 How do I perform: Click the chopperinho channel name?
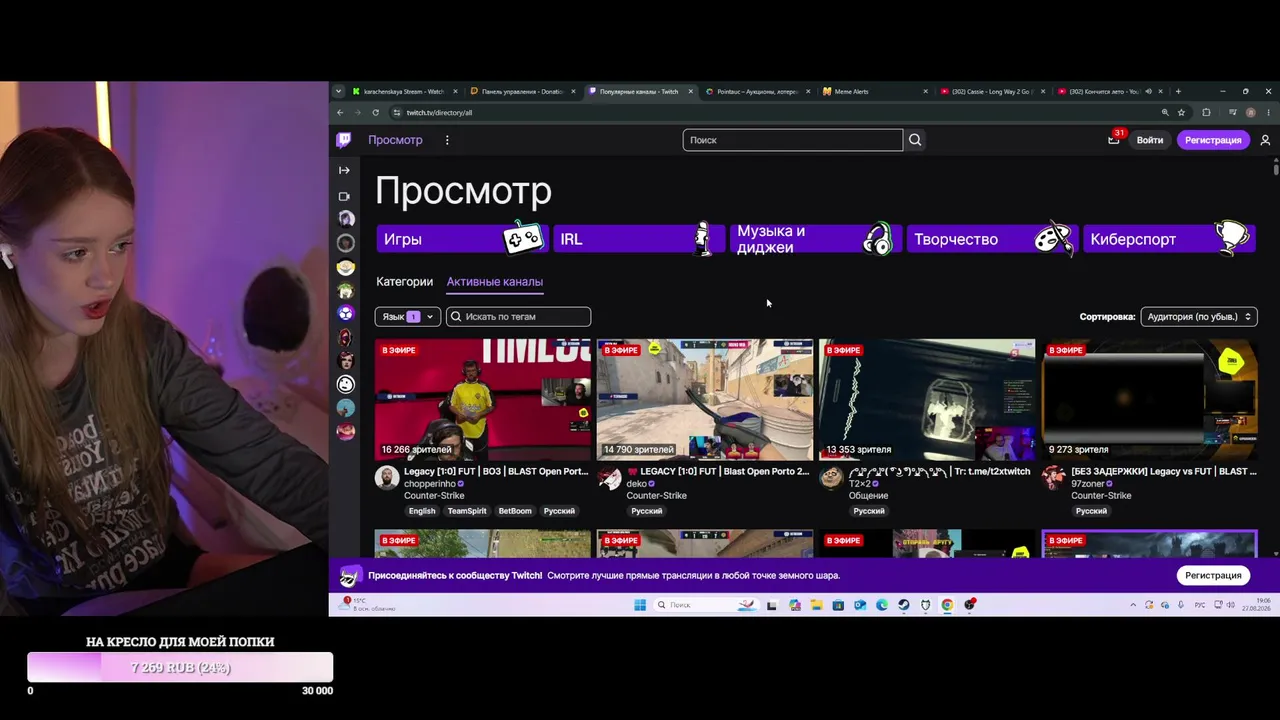(430, 484)
